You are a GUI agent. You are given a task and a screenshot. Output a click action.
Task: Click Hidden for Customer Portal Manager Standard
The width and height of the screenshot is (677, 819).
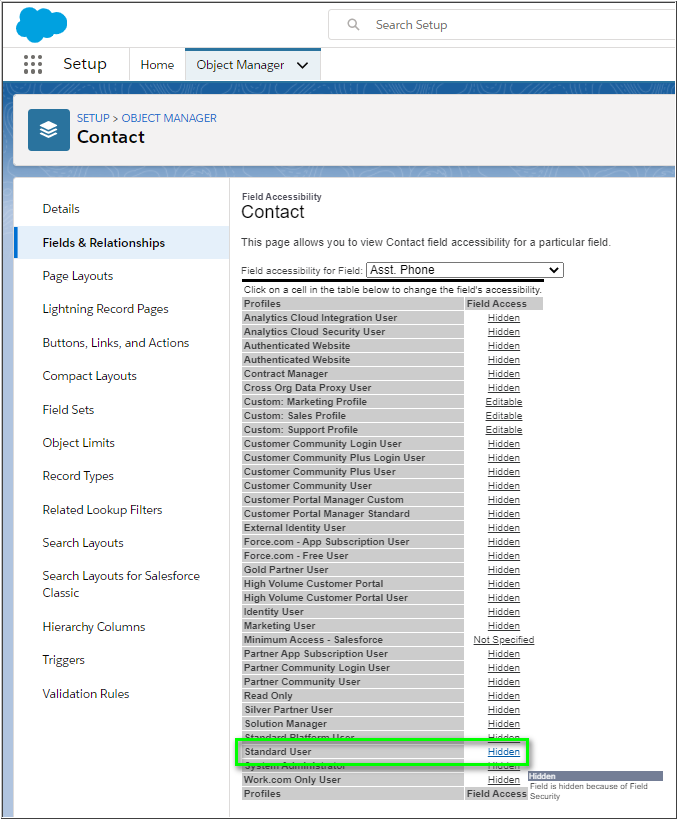click(x=504, y=514)
